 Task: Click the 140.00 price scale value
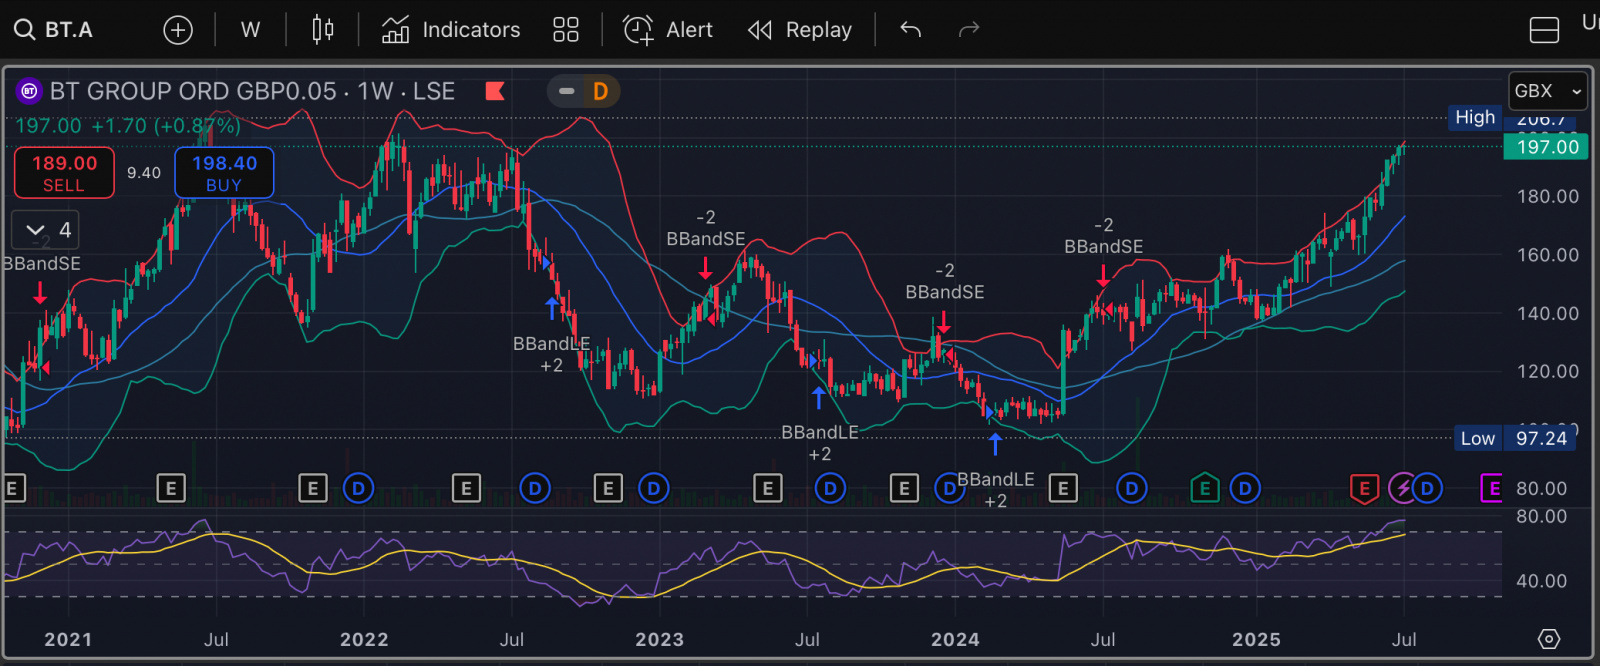(x=1548, y=313)
